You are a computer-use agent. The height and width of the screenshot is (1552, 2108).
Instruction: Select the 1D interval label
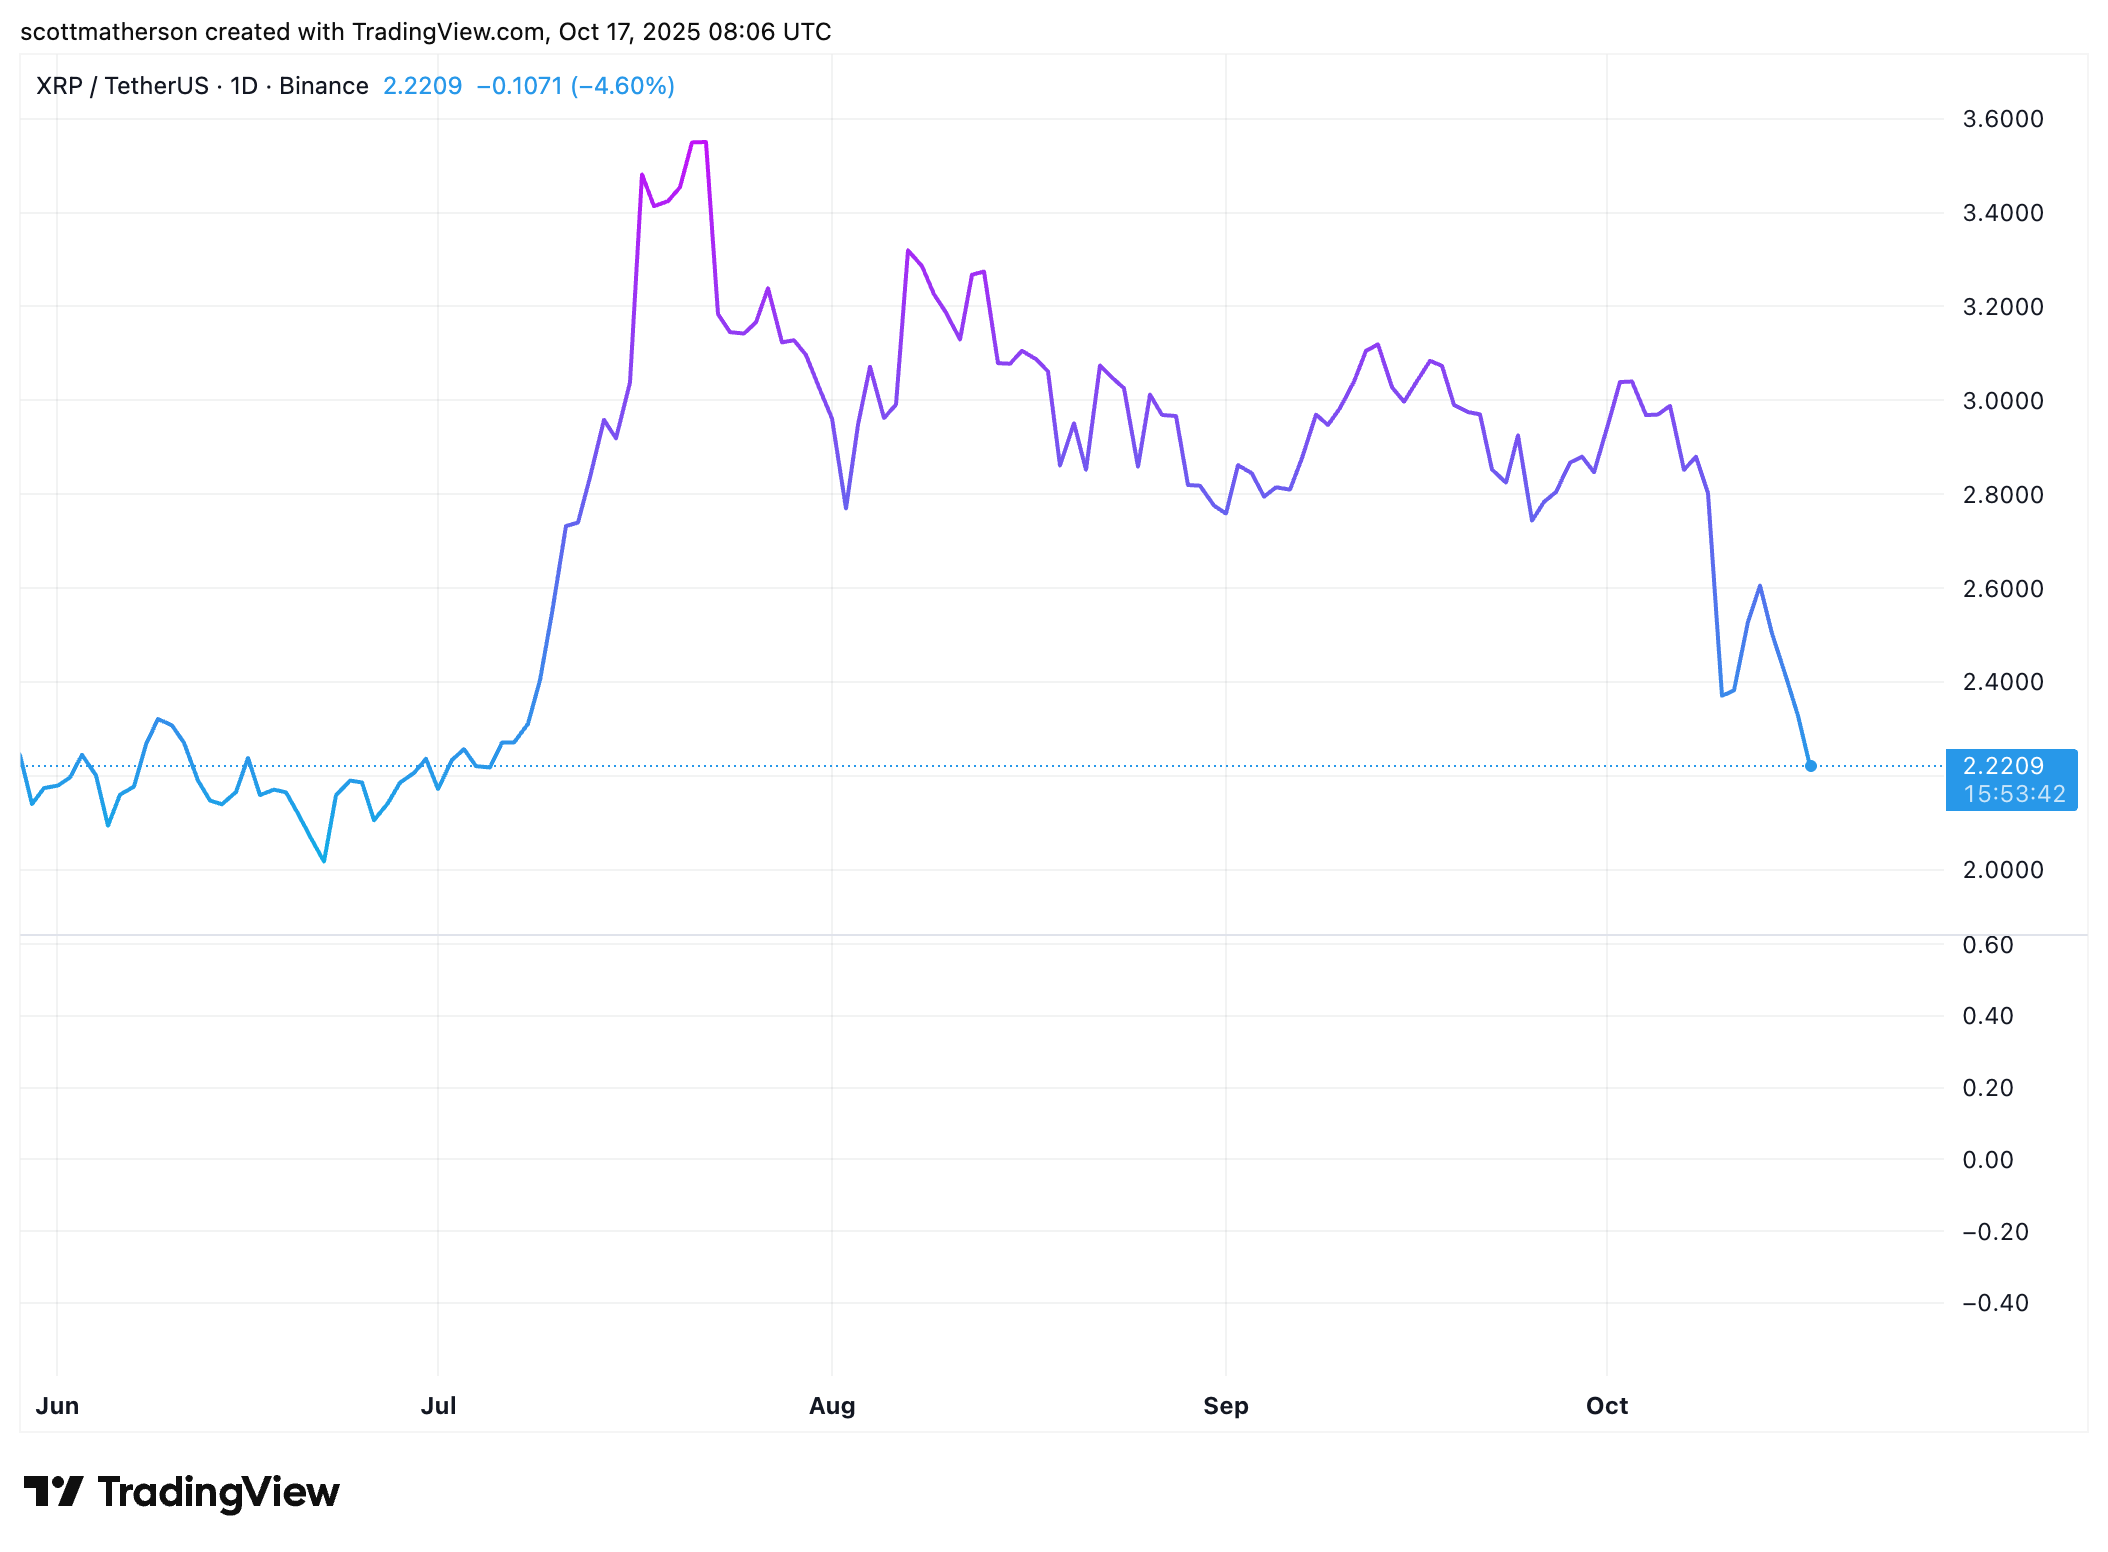[x=243, y=86]
